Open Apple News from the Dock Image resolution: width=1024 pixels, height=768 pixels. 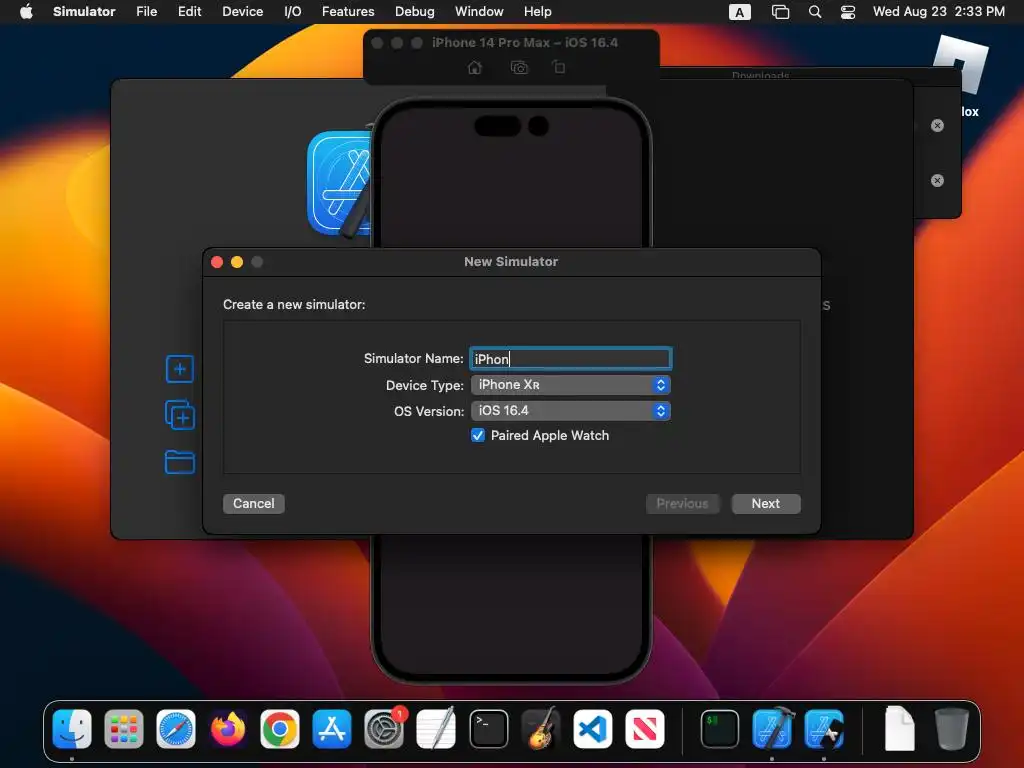coord(645,729)
